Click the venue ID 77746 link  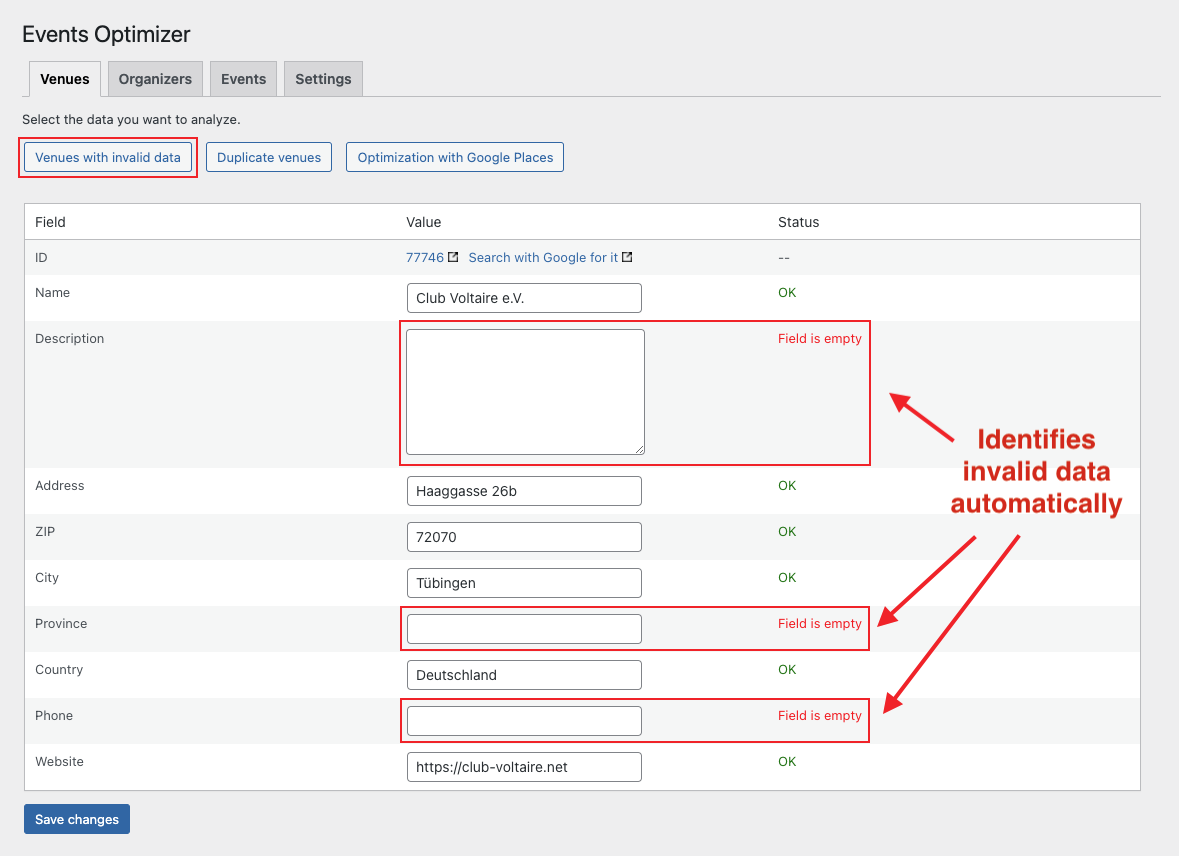coord(424,257)
